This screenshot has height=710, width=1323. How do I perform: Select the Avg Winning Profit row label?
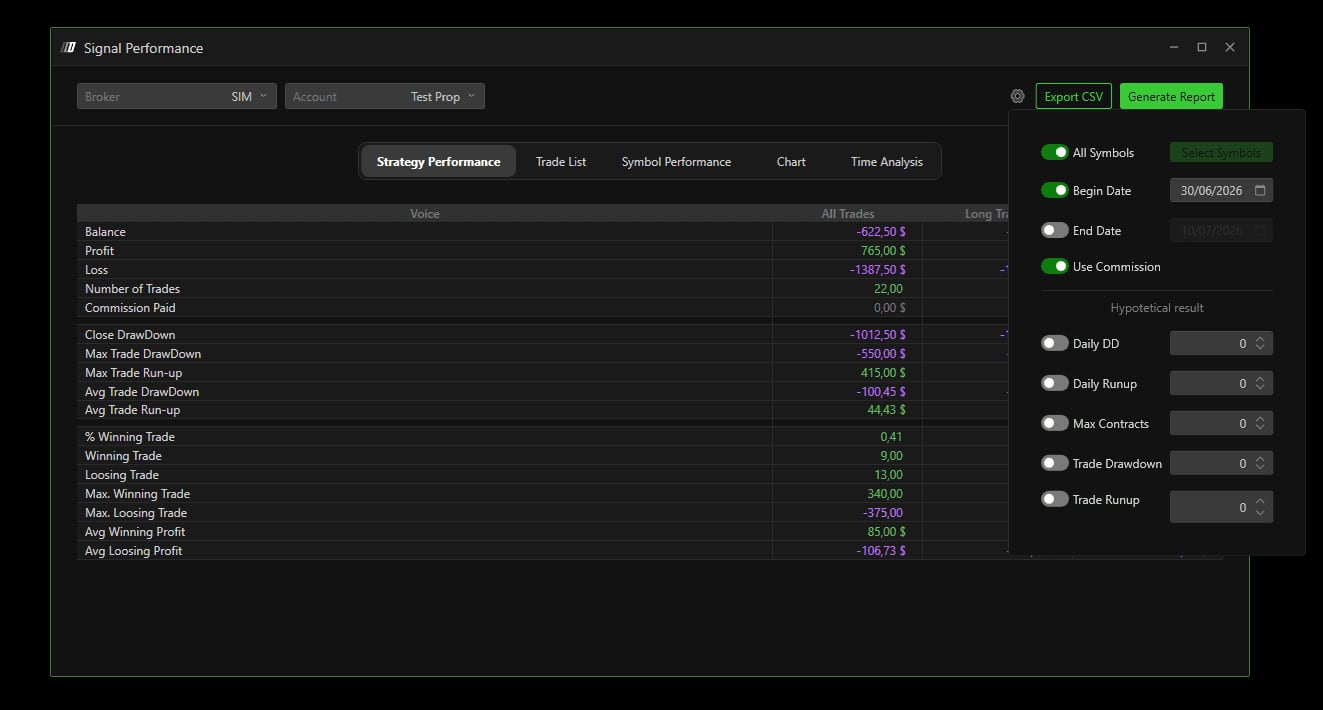point(135,532)
